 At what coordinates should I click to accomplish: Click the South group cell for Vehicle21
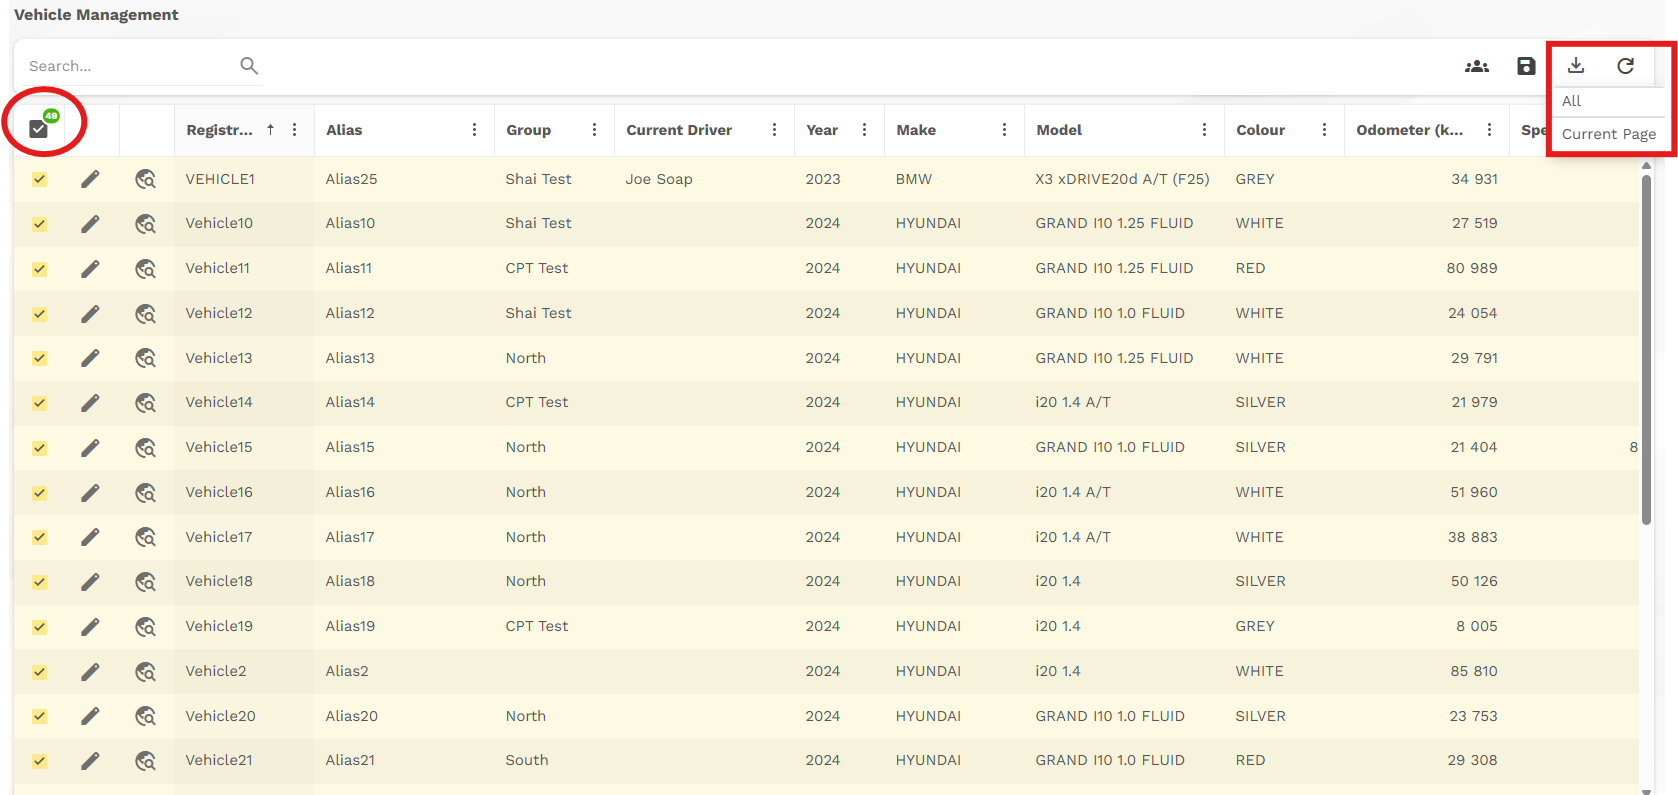[527, 760]
